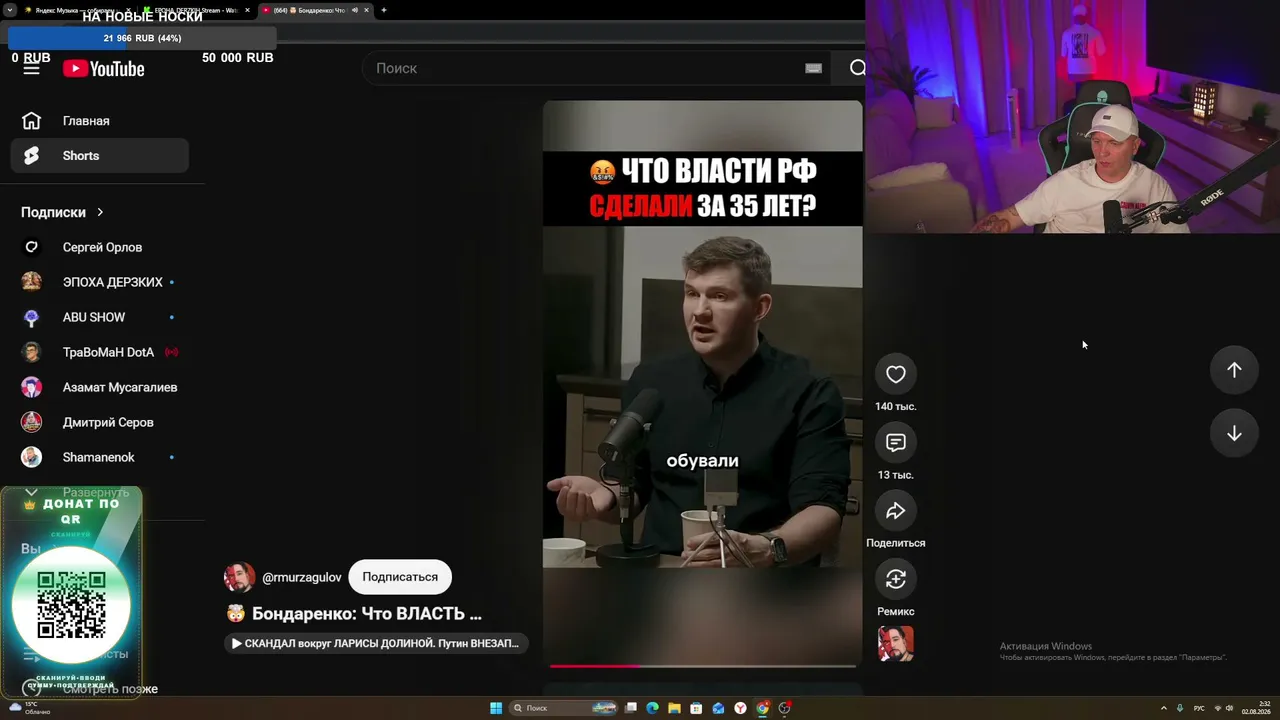Close the EPOHA DERZKIH Stream tab

247,10
